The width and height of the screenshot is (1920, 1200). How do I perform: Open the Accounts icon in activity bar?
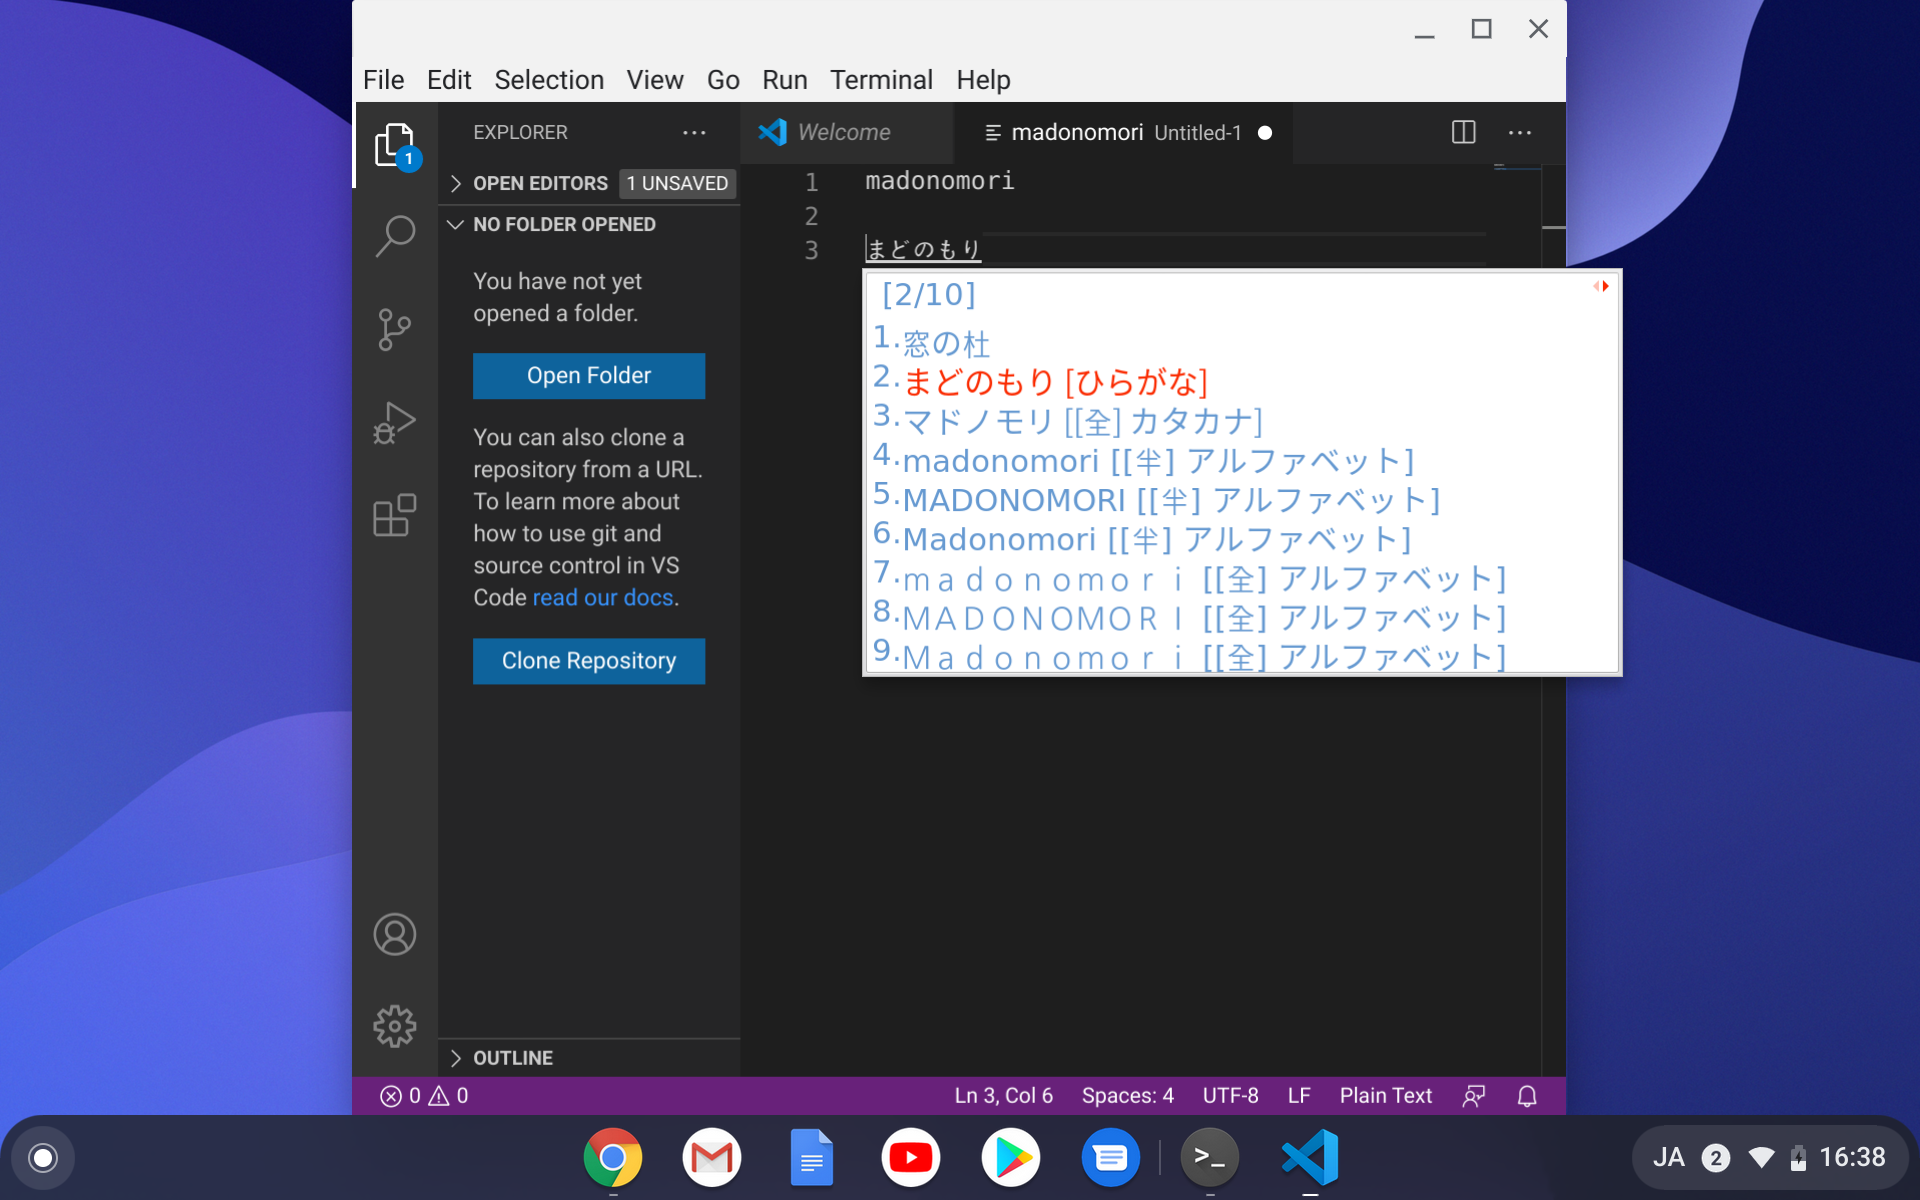tap(395, 934)
